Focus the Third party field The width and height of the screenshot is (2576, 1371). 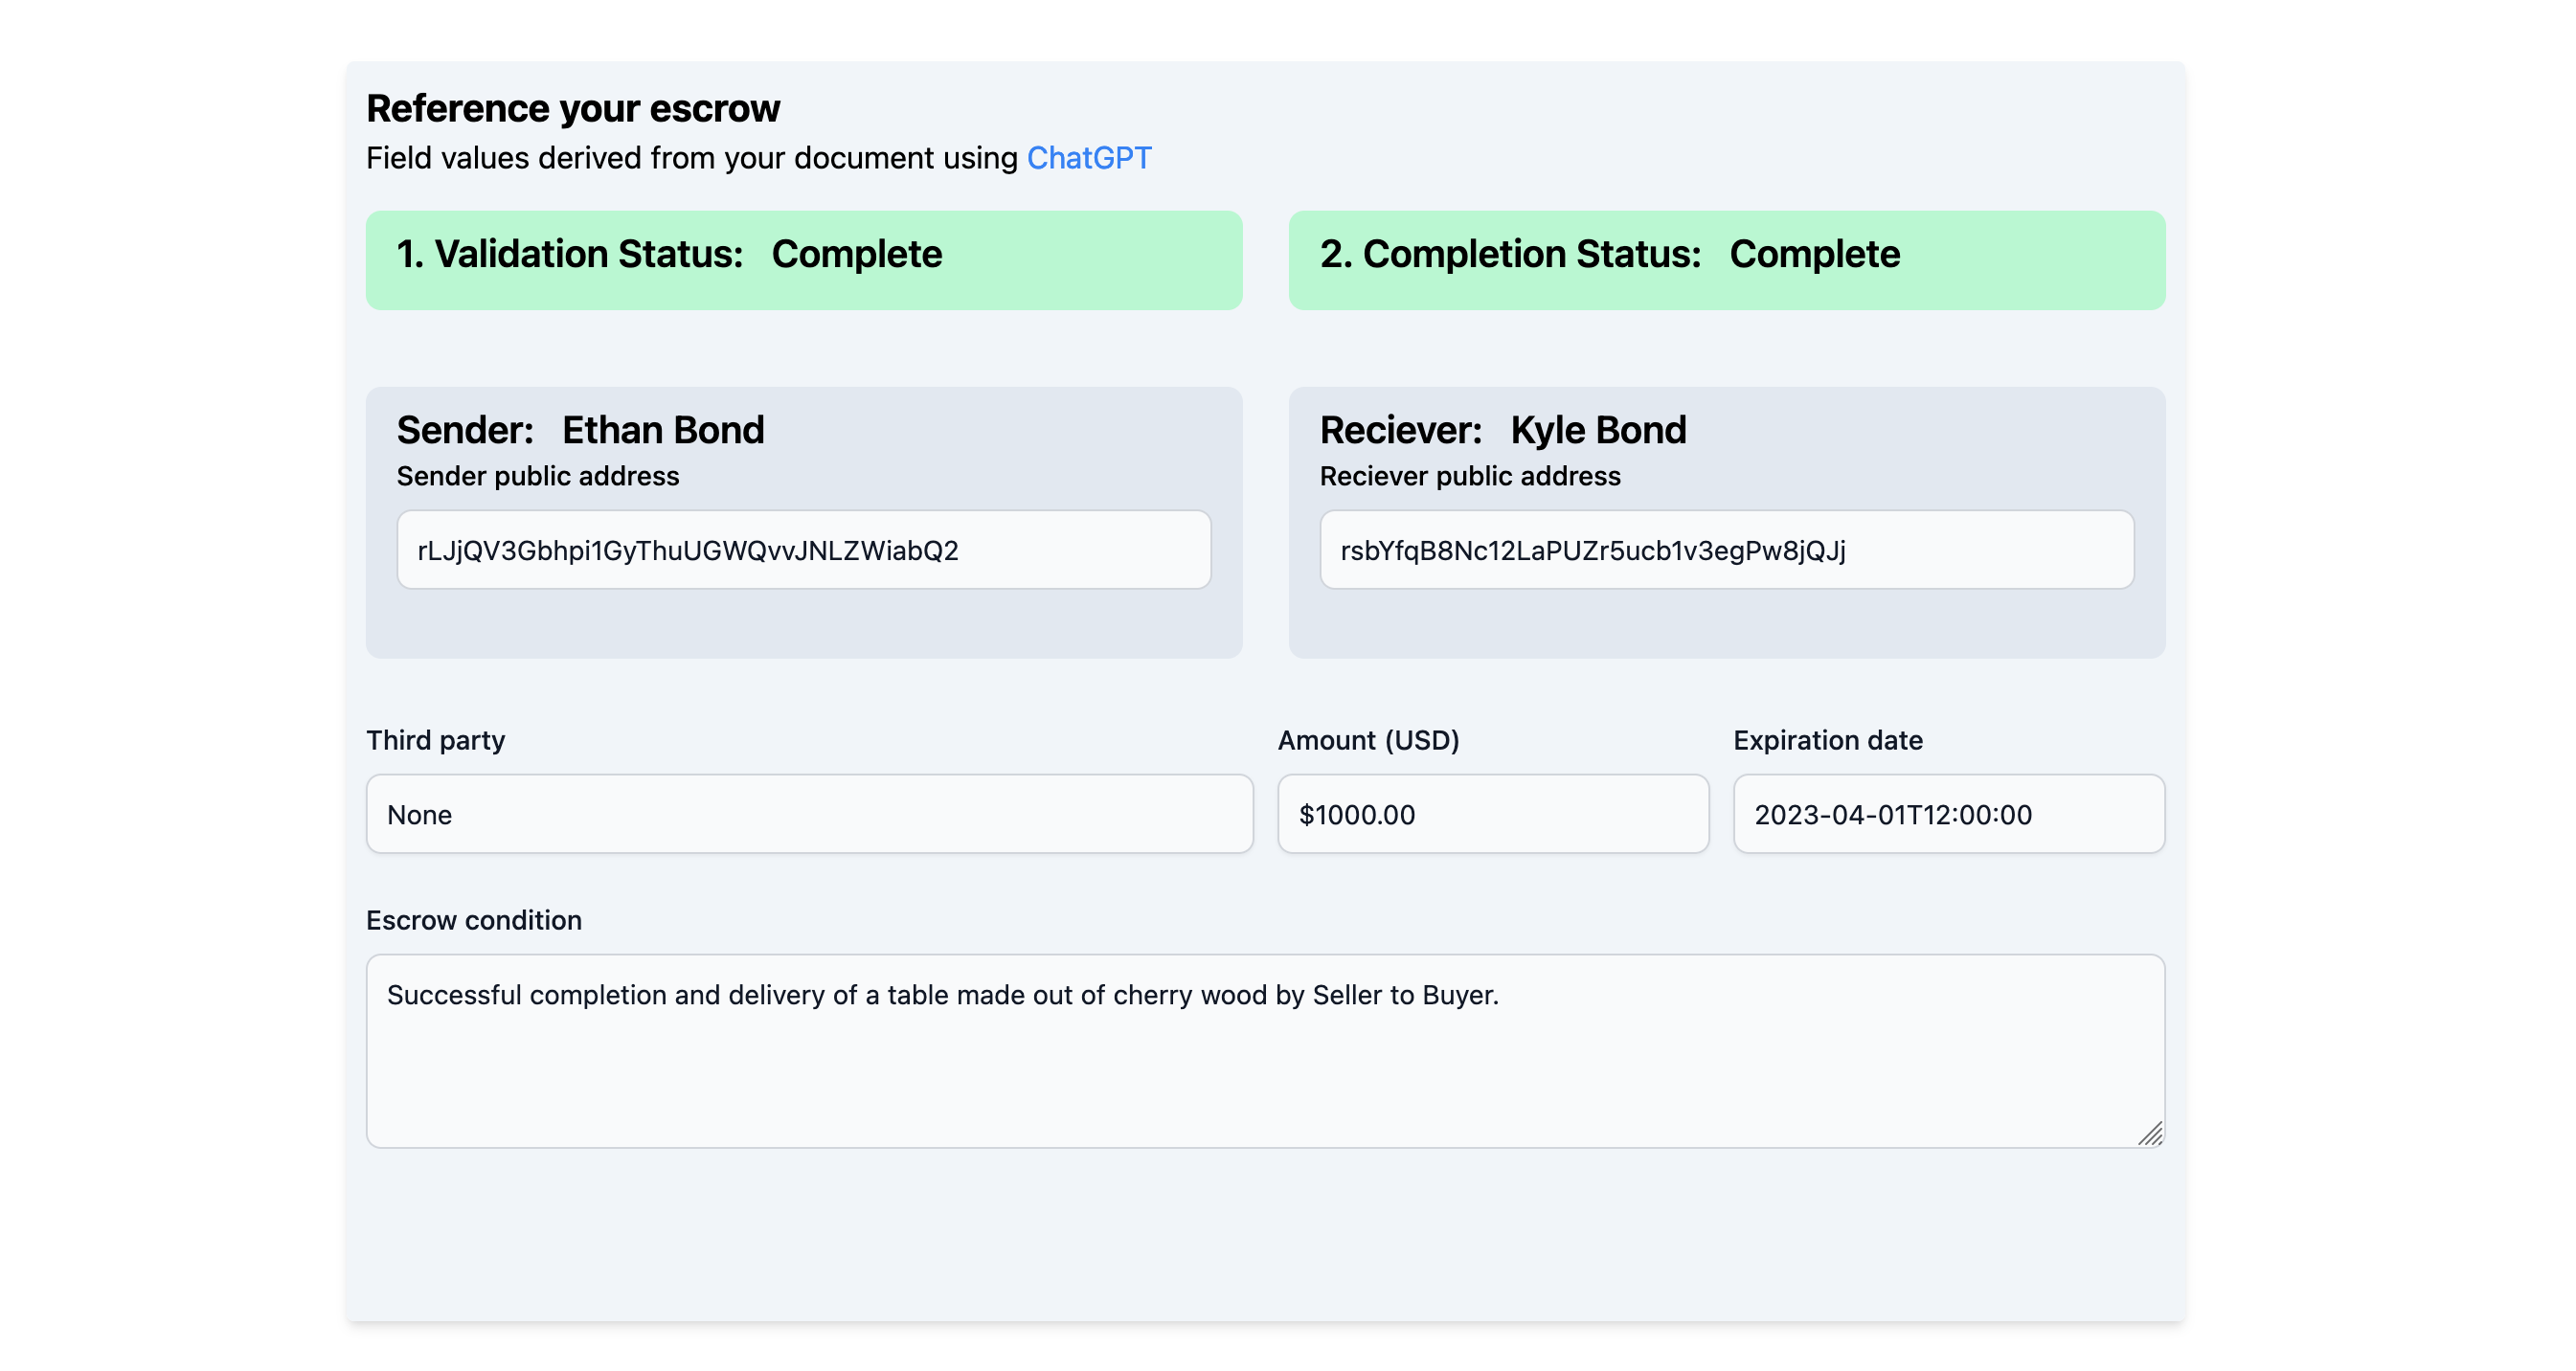(810, 814)
